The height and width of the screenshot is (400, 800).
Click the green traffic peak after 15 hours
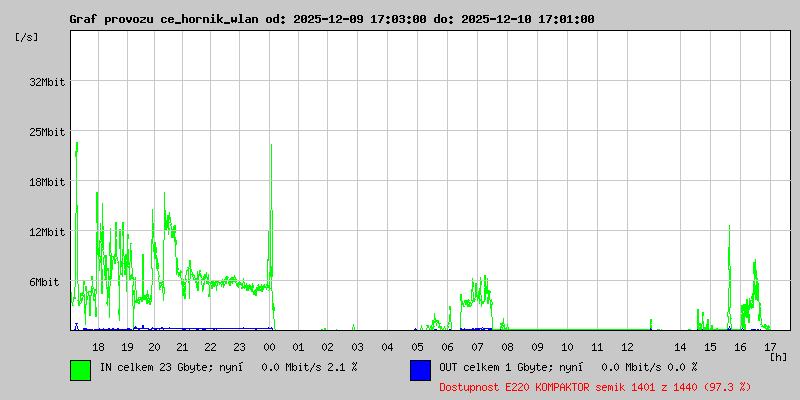pyautogui.click(x=730, y=227)
